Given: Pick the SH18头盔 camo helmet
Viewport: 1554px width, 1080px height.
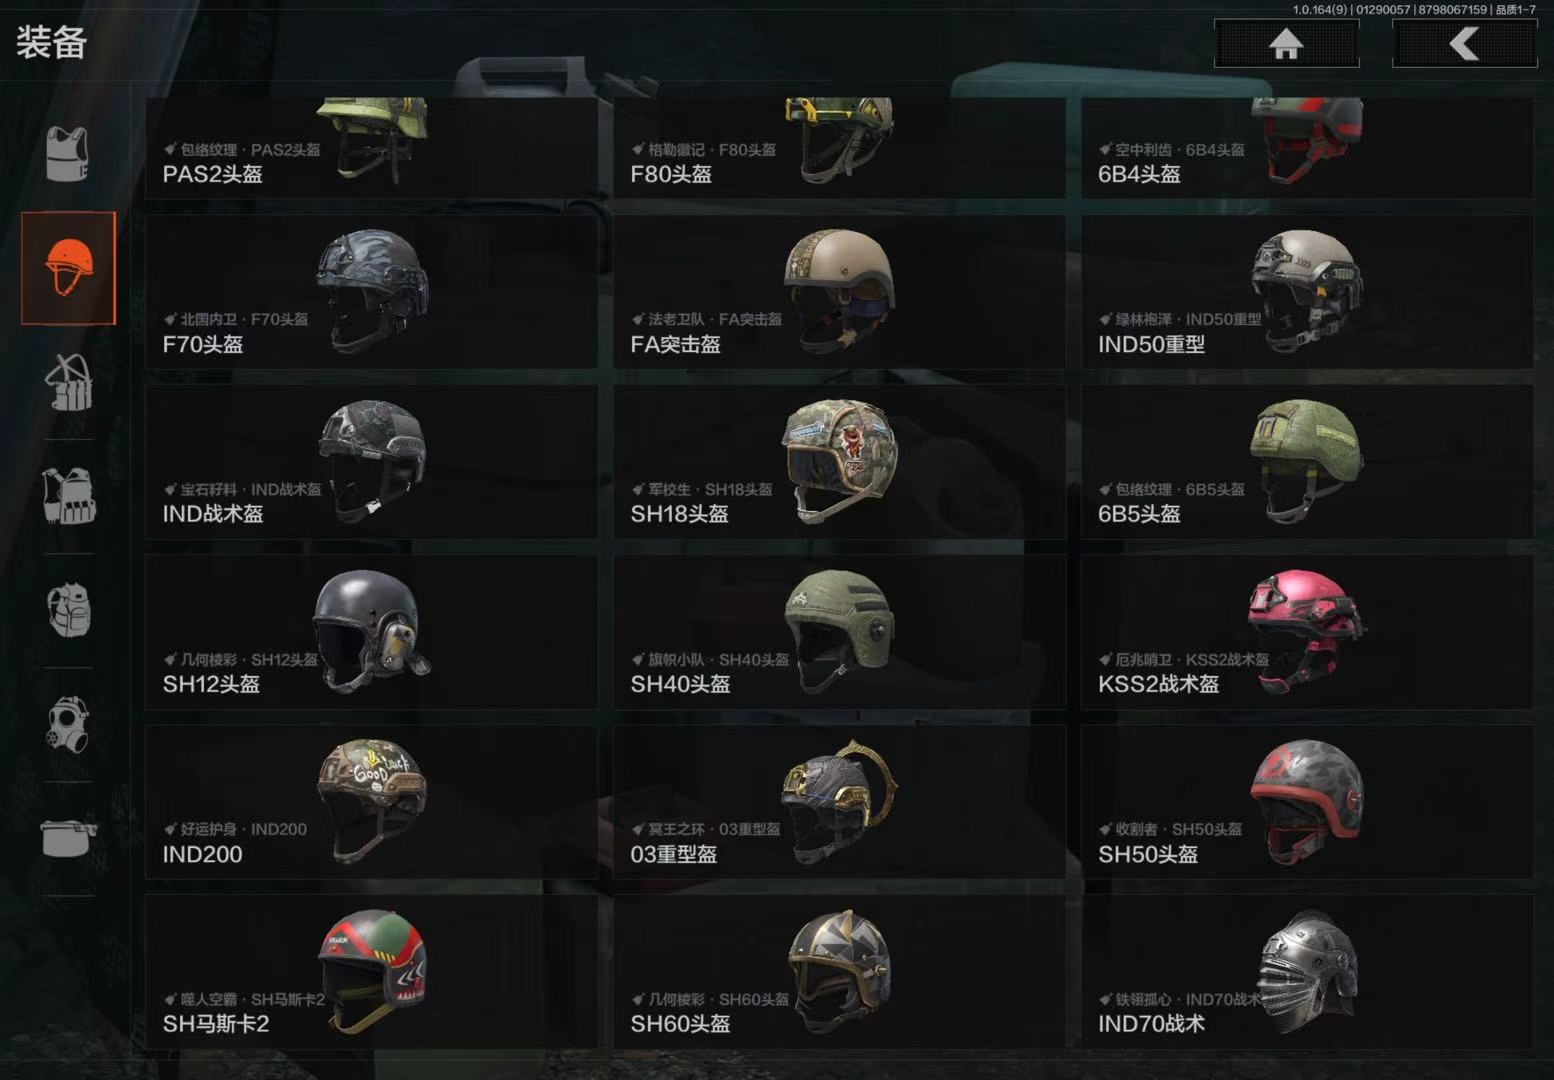Looking at the screenshot, I should click(840, 462).
